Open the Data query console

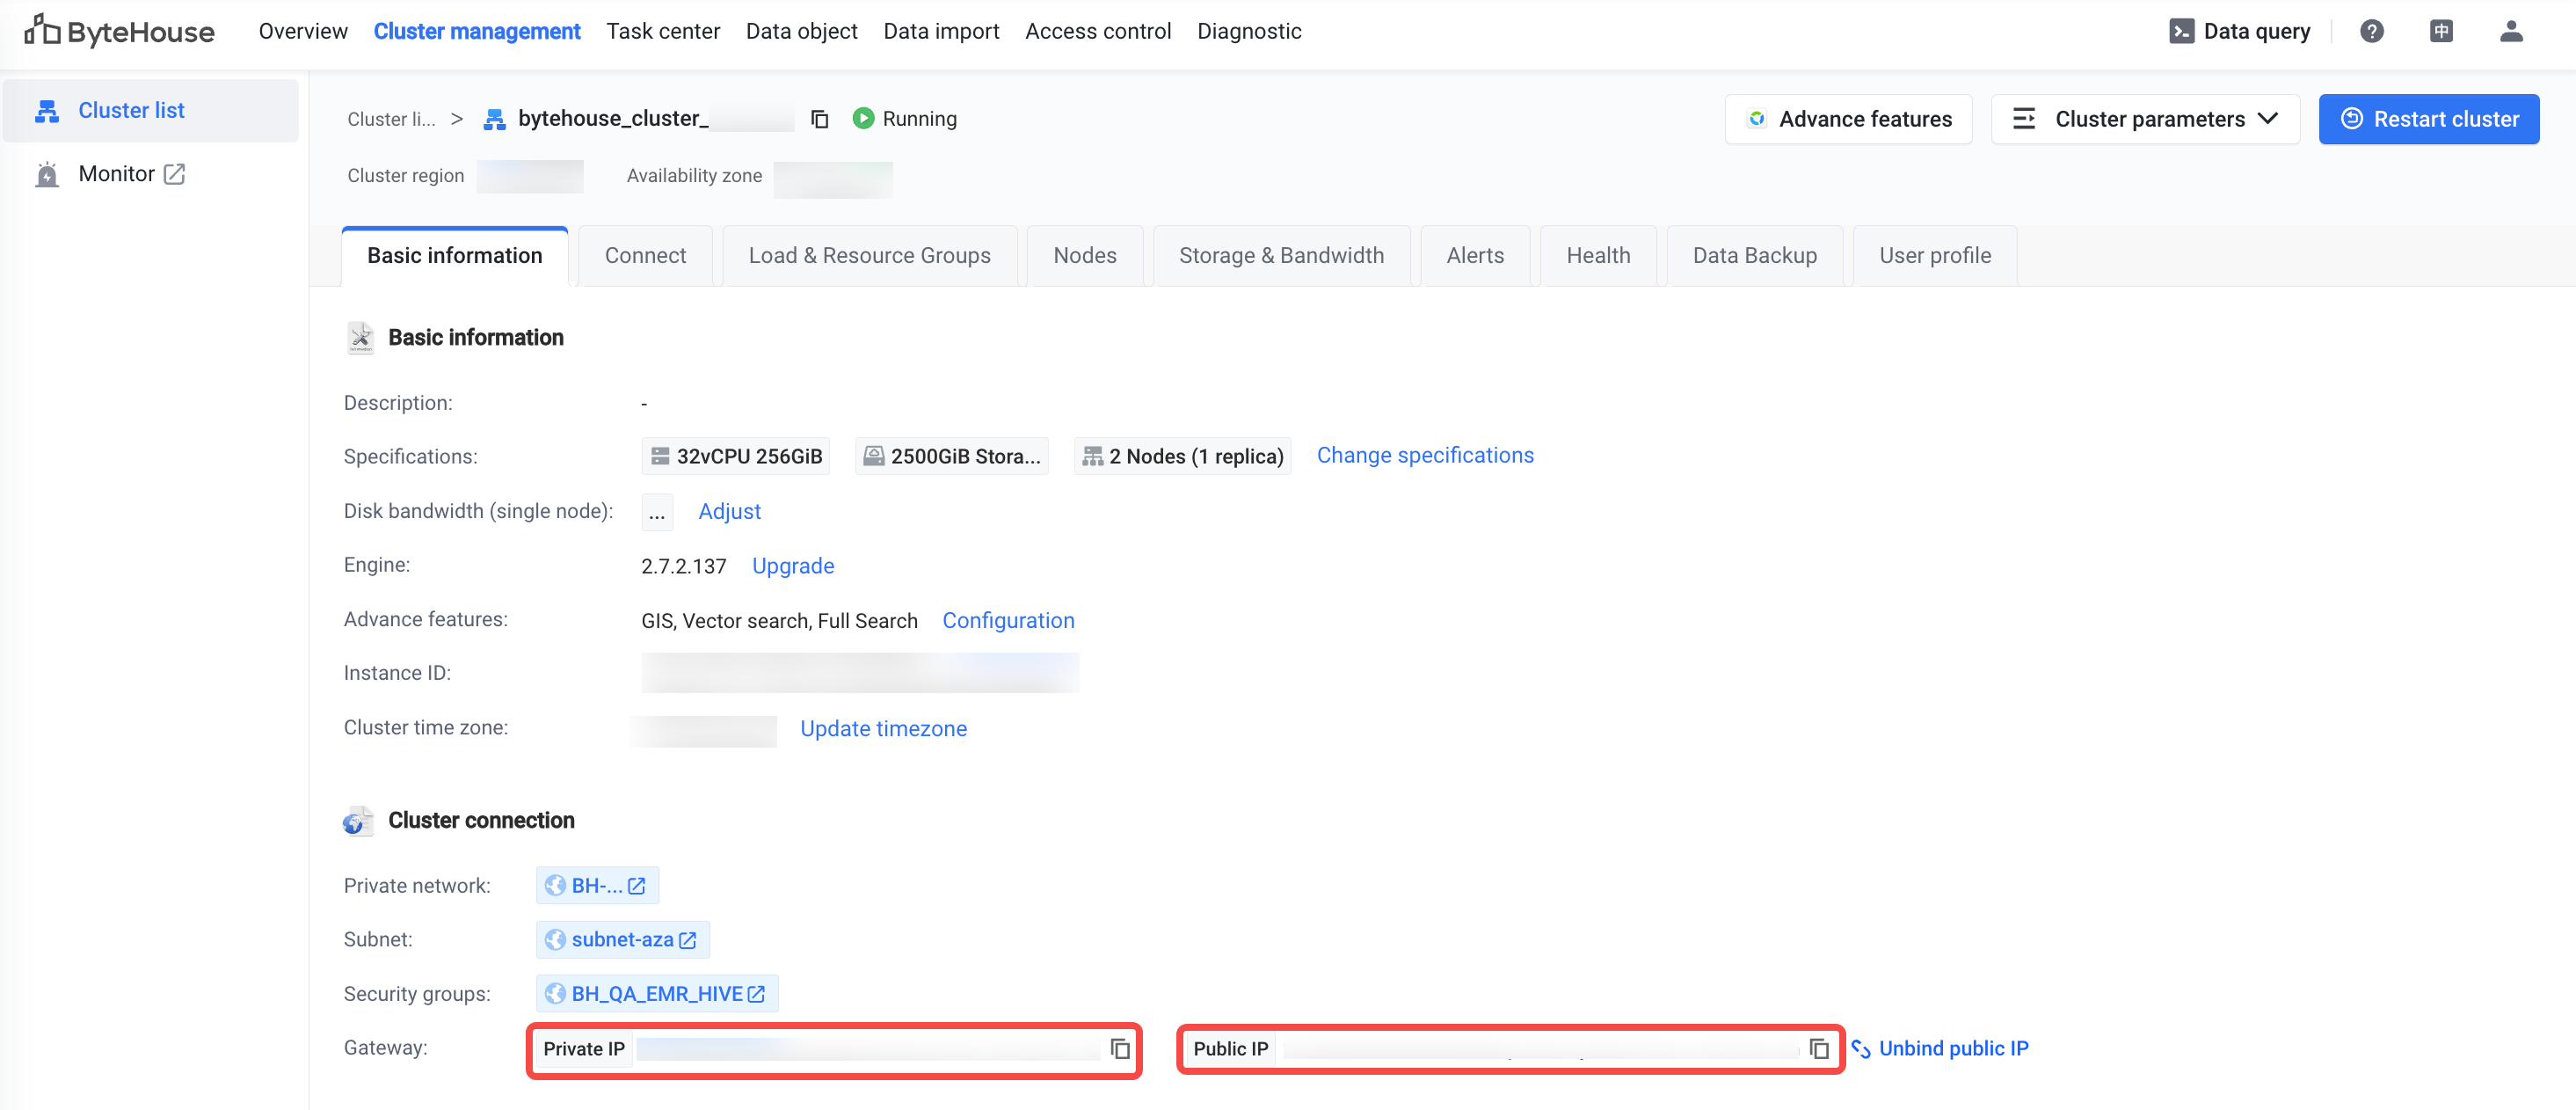coord(2240,31)
